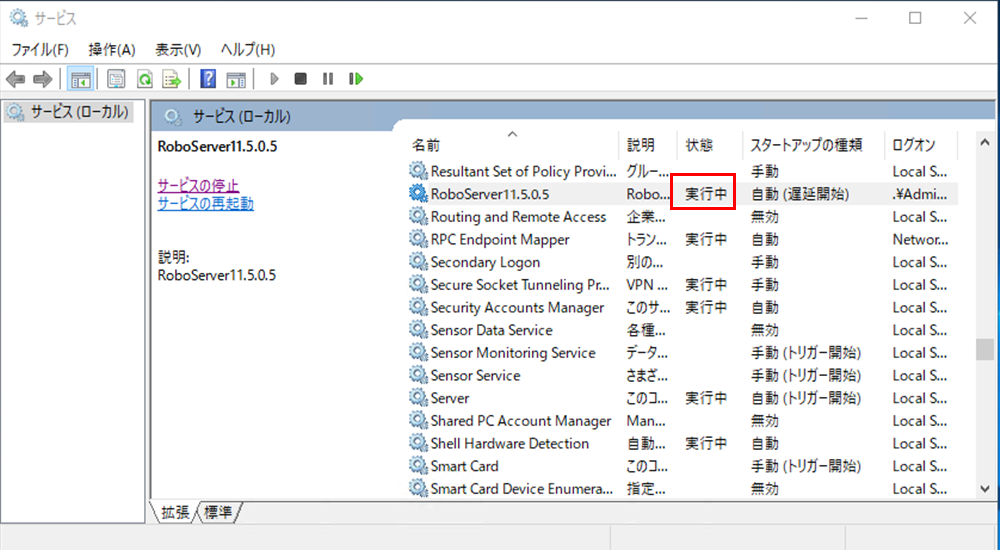Screen dimensions: 1000x550
Task: Open the ヘルプ(H) menu
Action: (x=247, y=50)
